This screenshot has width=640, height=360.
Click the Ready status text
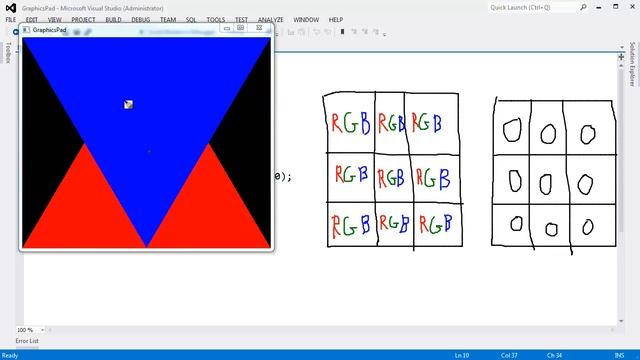click(10, 356)
